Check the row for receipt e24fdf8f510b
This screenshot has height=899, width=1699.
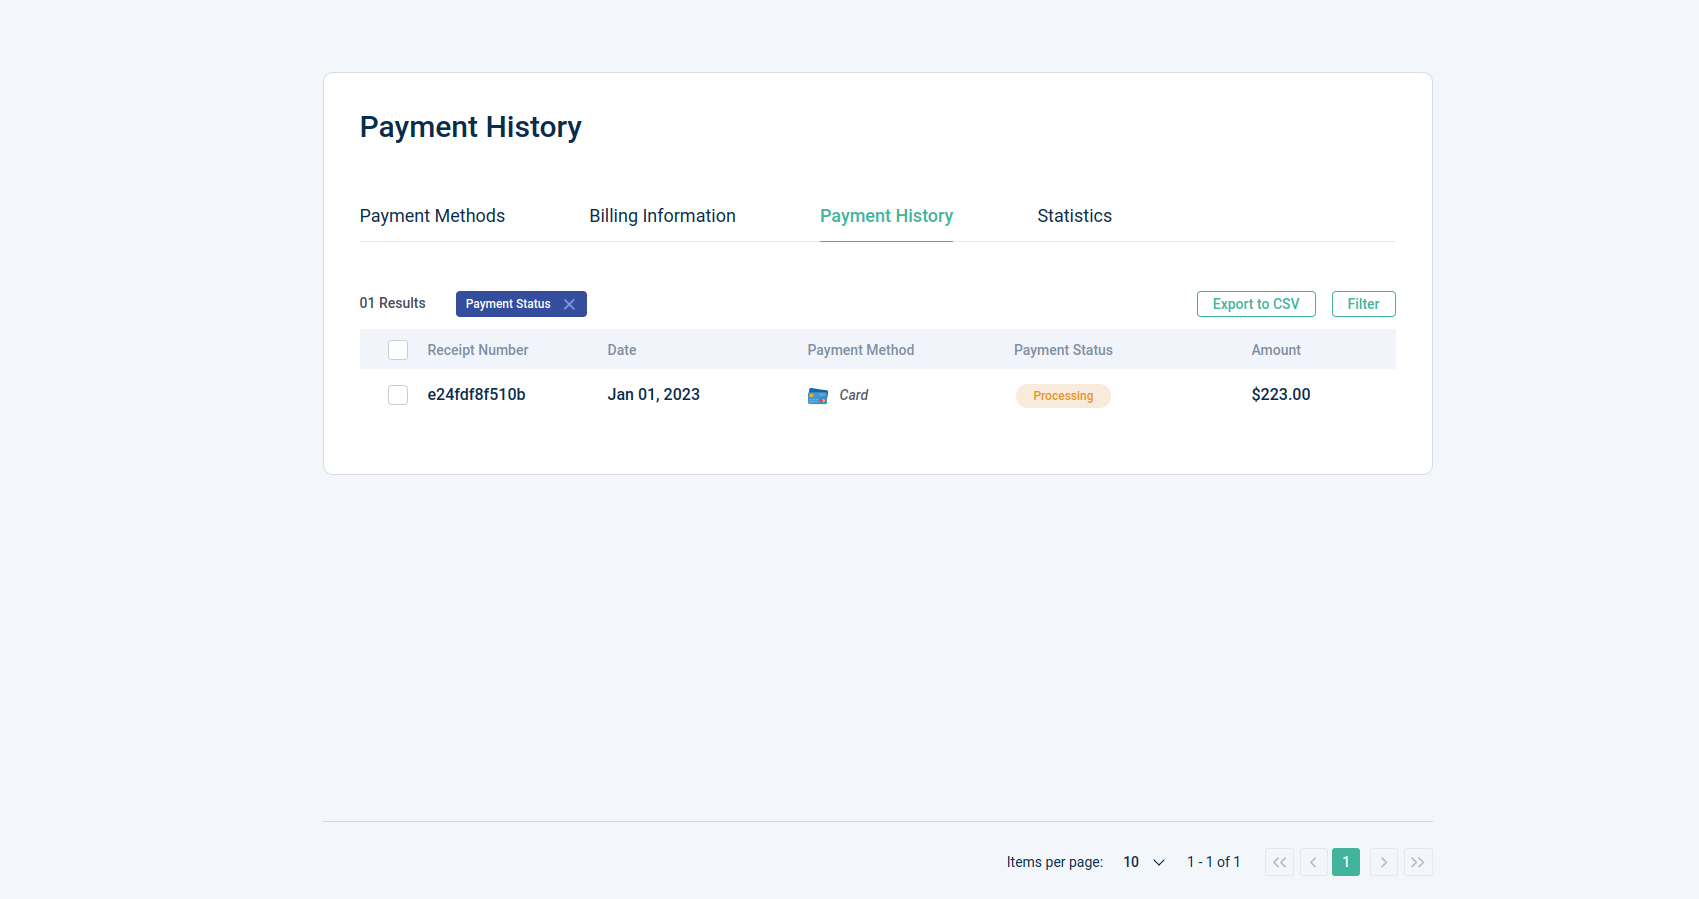[398, 395]
